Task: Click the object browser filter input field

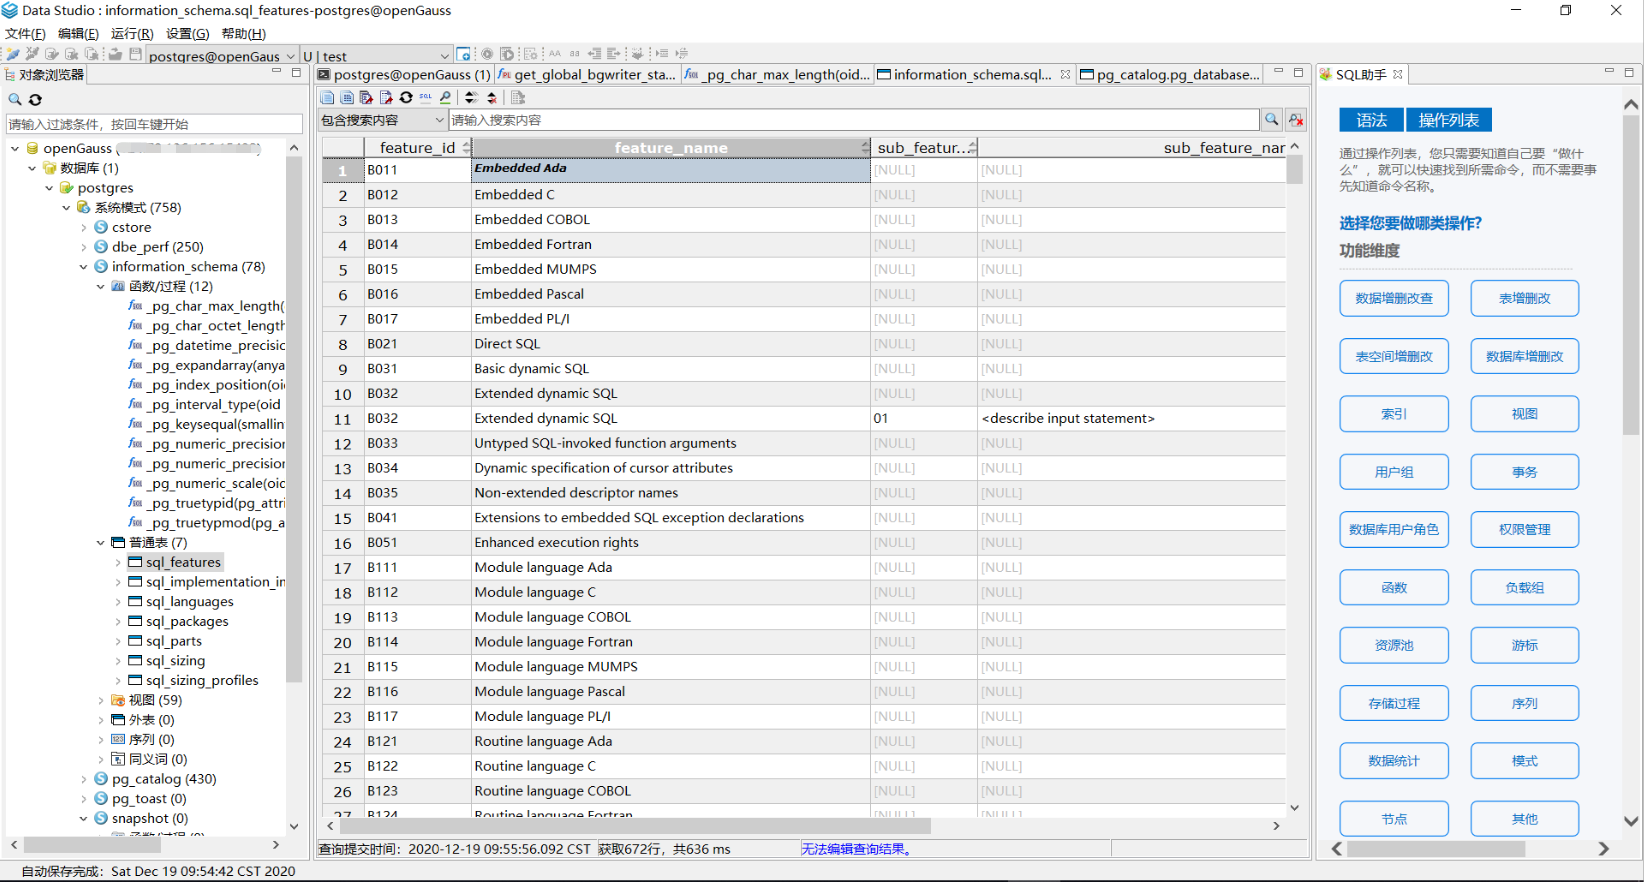Action: pos(154,124)
